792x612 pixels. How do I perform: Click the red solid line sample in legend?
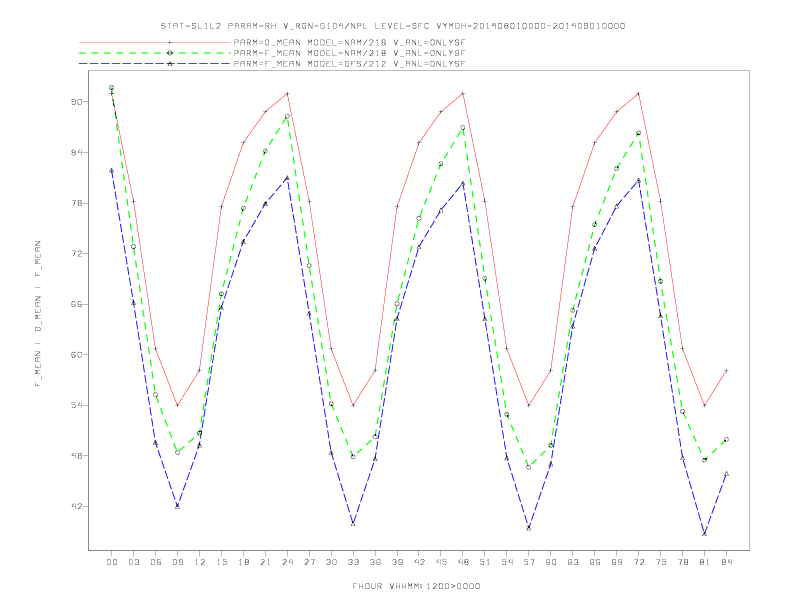pyautogui.click(x=155, y=42)
